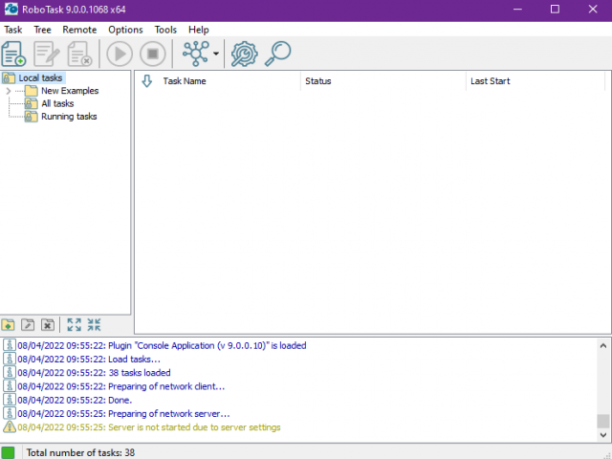612x459 pixels.
Task: Select 'Preparing of network client...' log entry
Action: tap(121, 386)
